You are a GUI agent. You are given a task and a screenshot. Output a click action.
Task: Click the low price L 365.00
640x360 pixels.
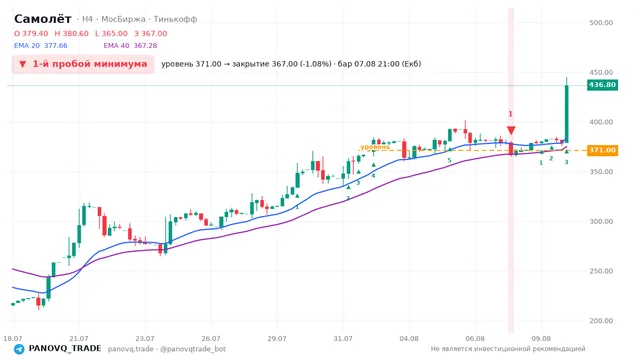coord(111,34)
